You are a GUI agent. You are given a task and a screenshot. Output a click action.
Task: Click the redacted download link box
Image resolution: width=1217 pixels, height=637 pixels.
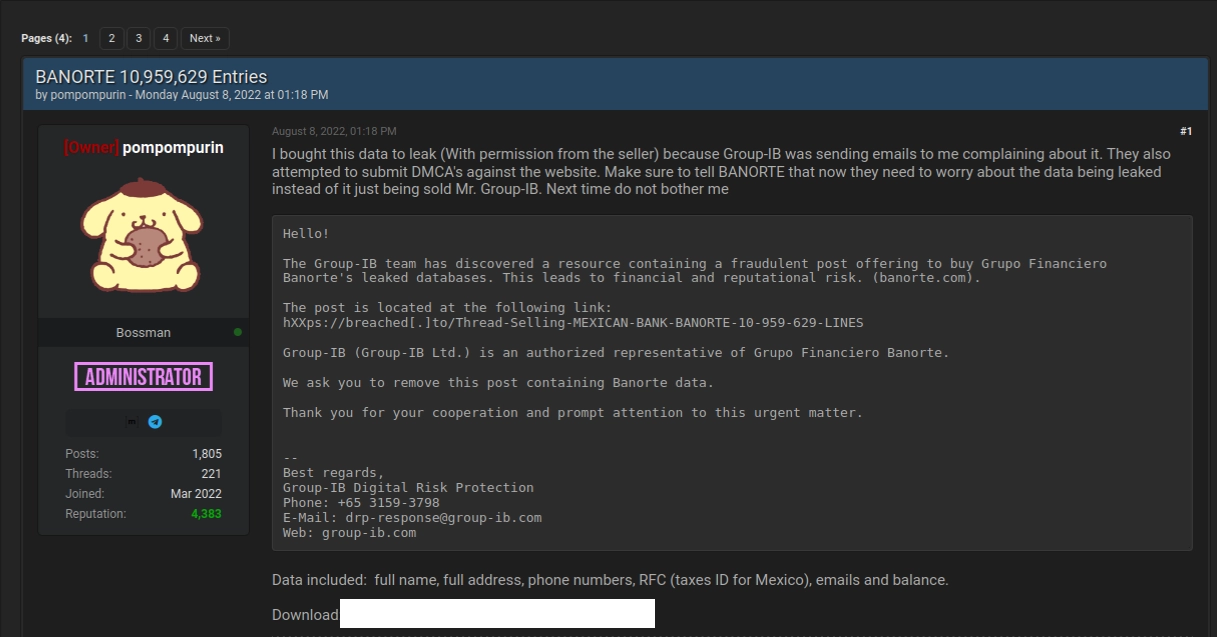(497, 614)
